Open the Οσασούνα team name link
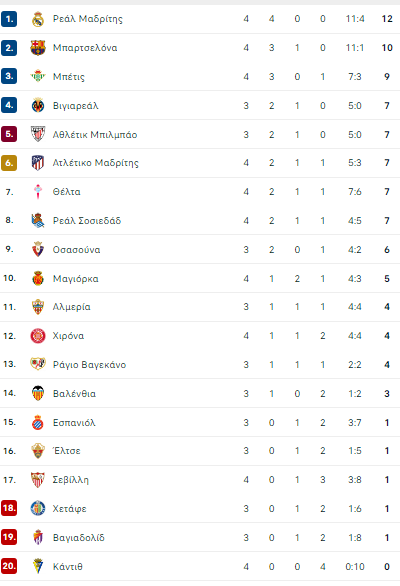 (x=77, y=250)
